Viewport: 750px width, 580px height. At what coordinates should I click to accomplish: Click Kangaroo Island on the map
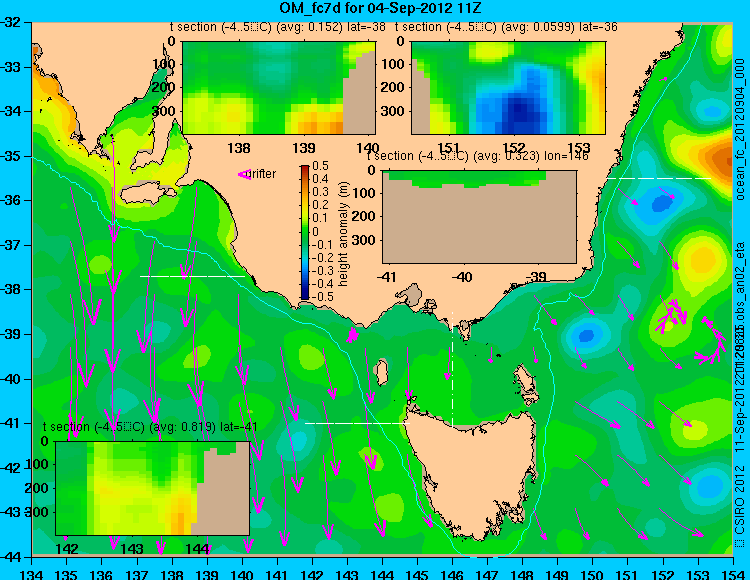click(x=147, y=195)
